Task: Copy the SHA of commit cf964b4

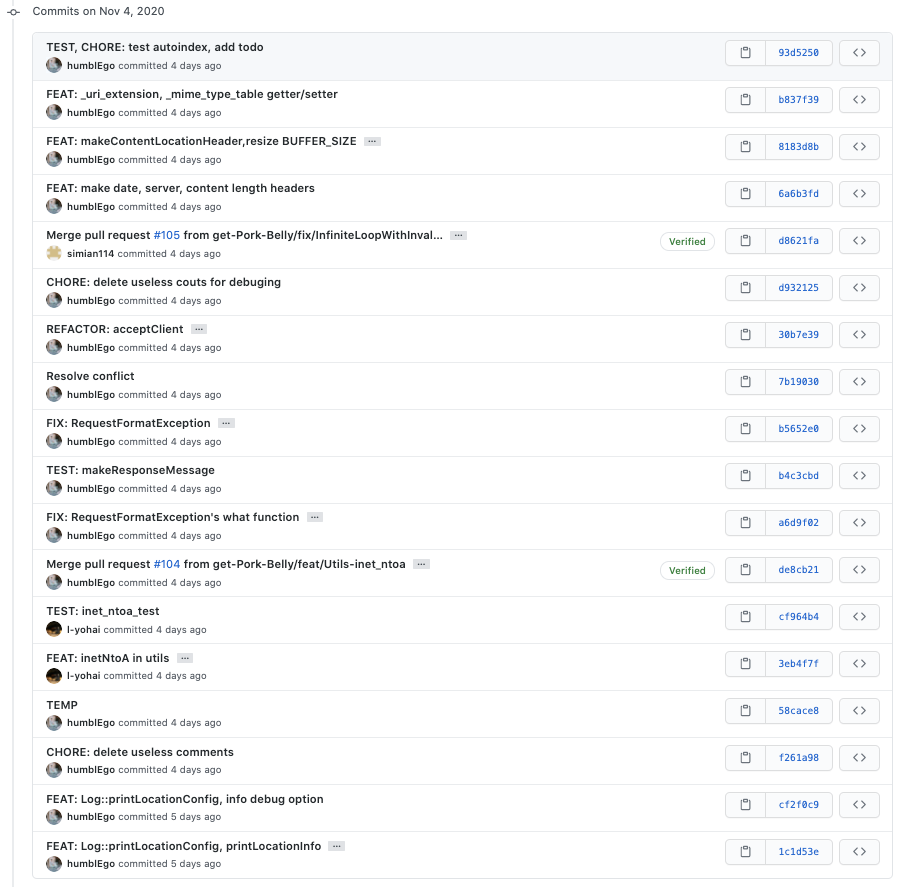Action: click(745, 617)
